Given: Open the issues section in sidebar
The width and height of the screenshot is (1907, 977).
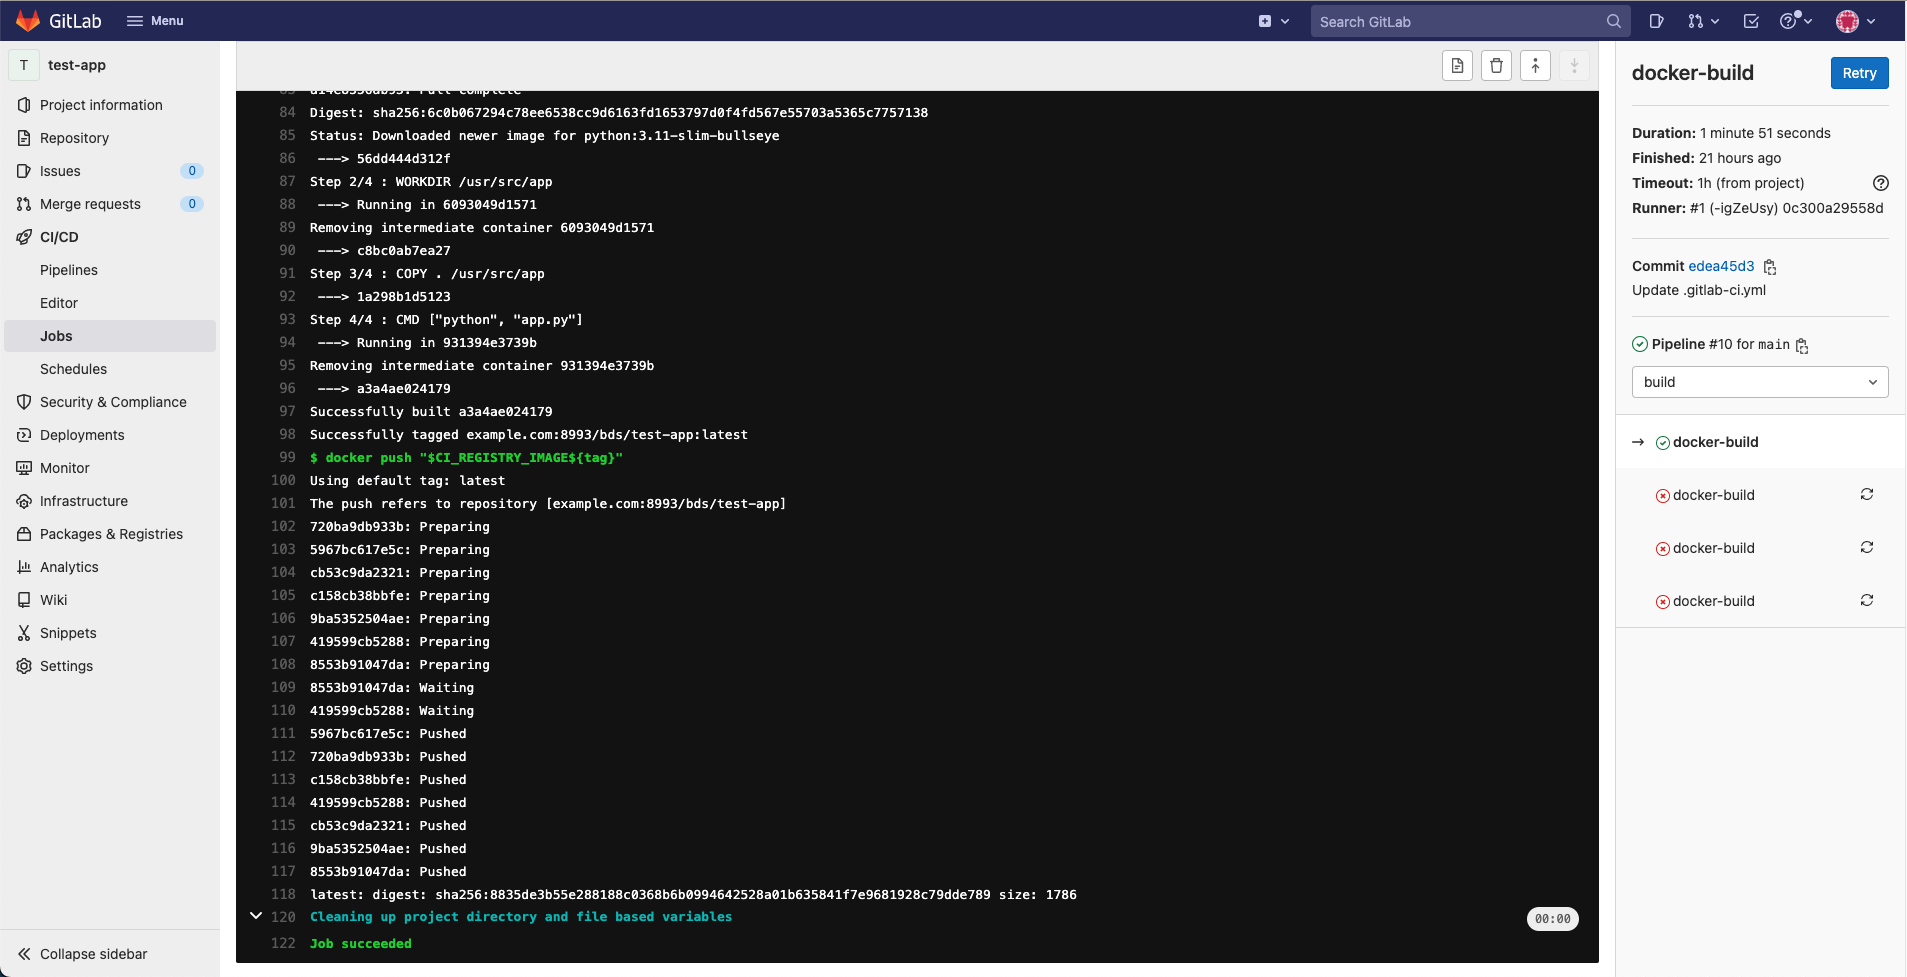Looking at the screenshot, I should pyautogui.click(x=61, y=171).
